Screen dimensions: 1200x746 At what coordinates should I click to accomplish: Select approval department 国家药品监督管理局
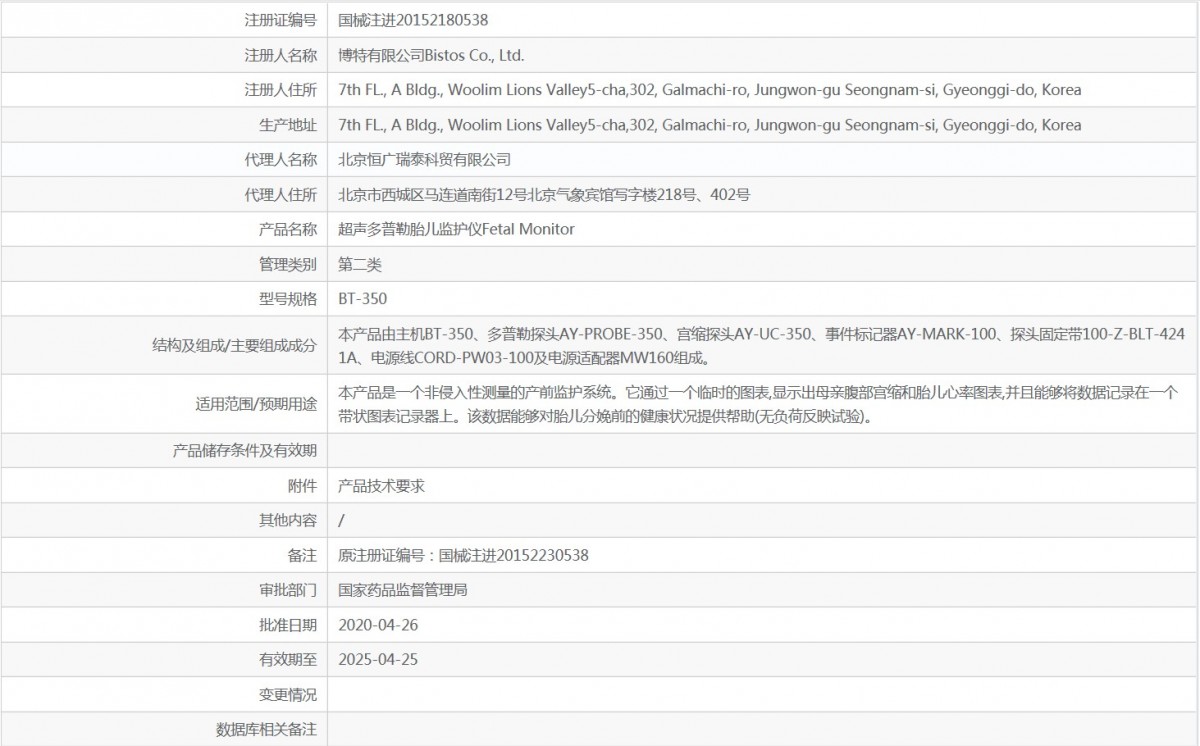click(403, 590)
